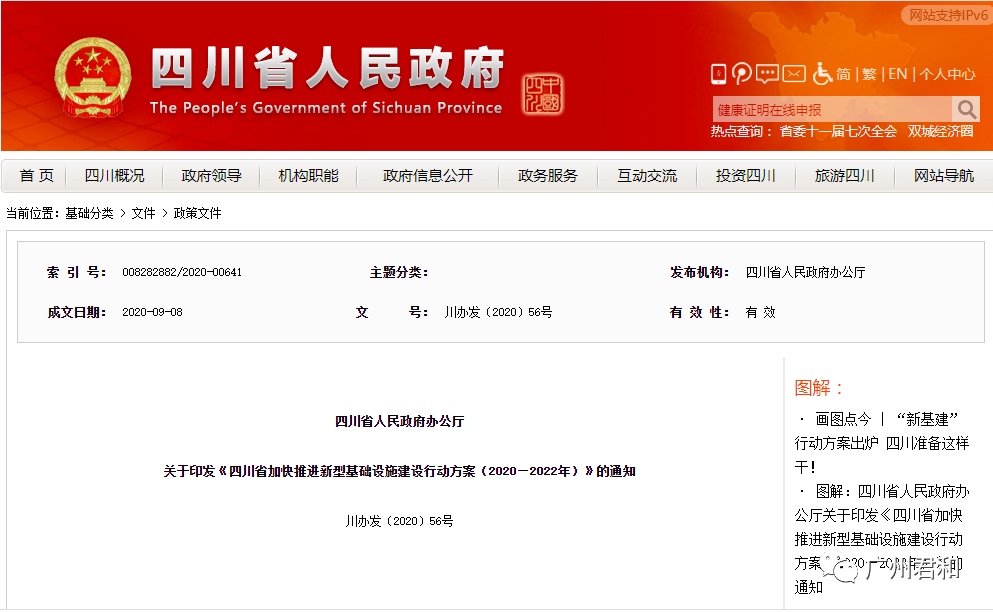The image size is (993, 612).
Task: Click the 主题分类 label
Action: (399, 272)
